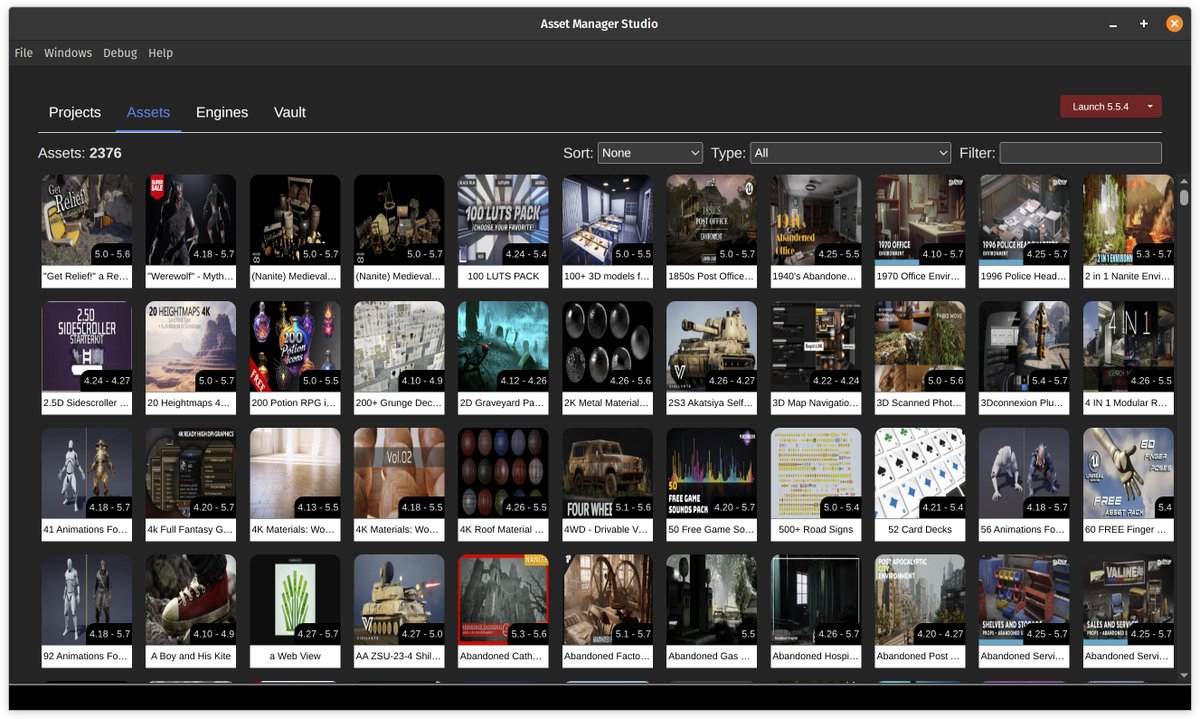Select the 56 Animations asset
Viewport: 1200px width, 719px height.
(1024, 485)
